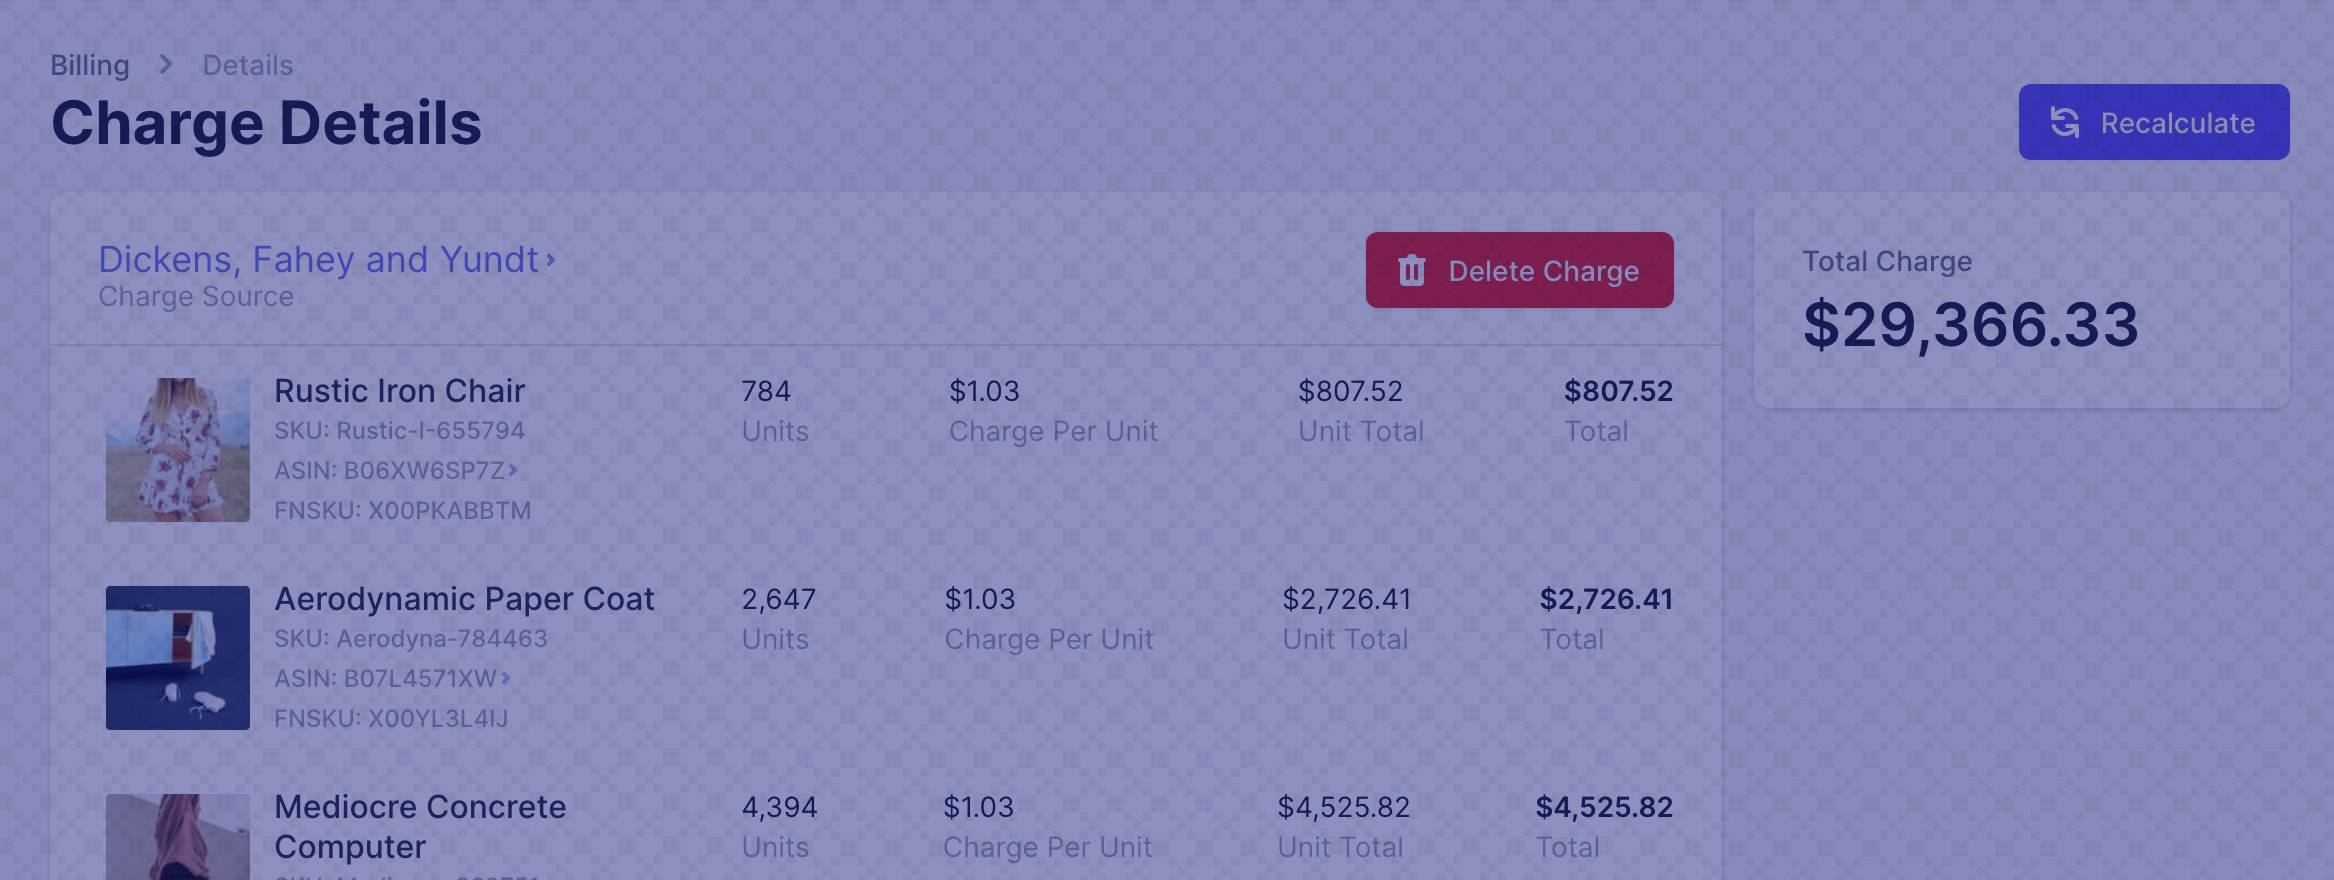Click the trash icon on Delete Charge button

pyautogui.click(x=1411, y=270)
